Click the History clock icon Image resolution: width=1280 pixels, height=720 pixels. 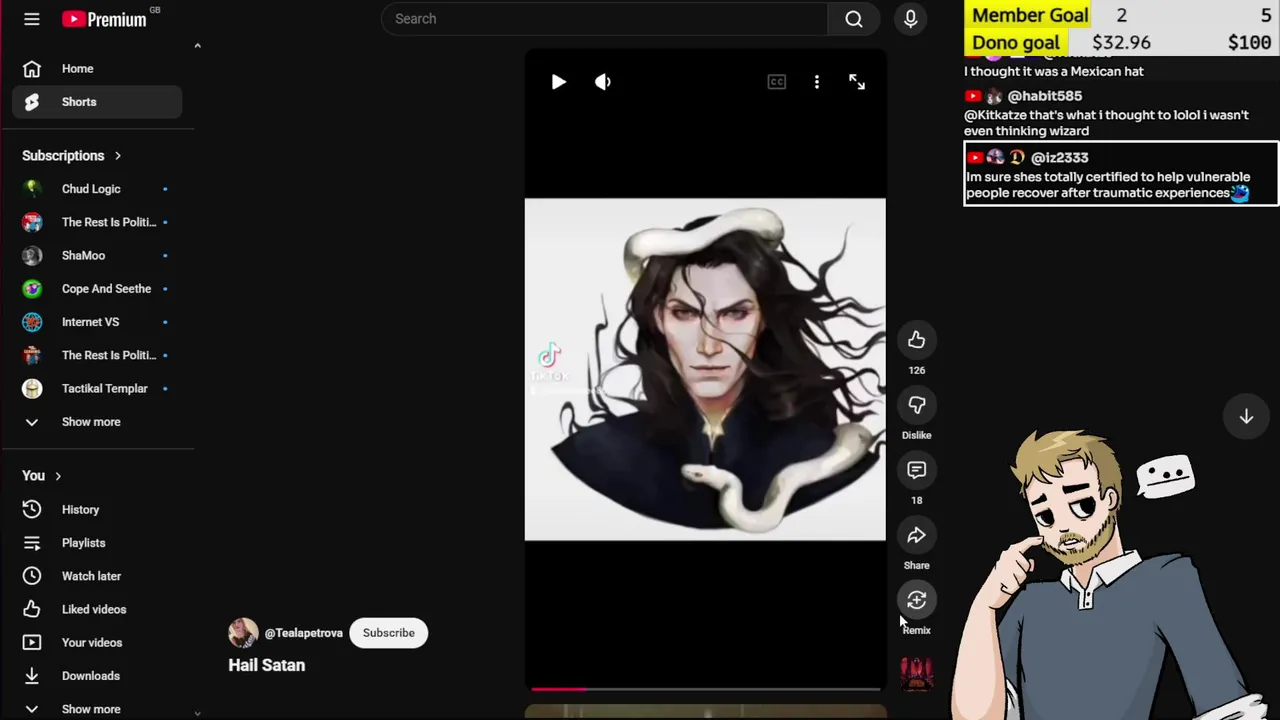coord(32,510)
